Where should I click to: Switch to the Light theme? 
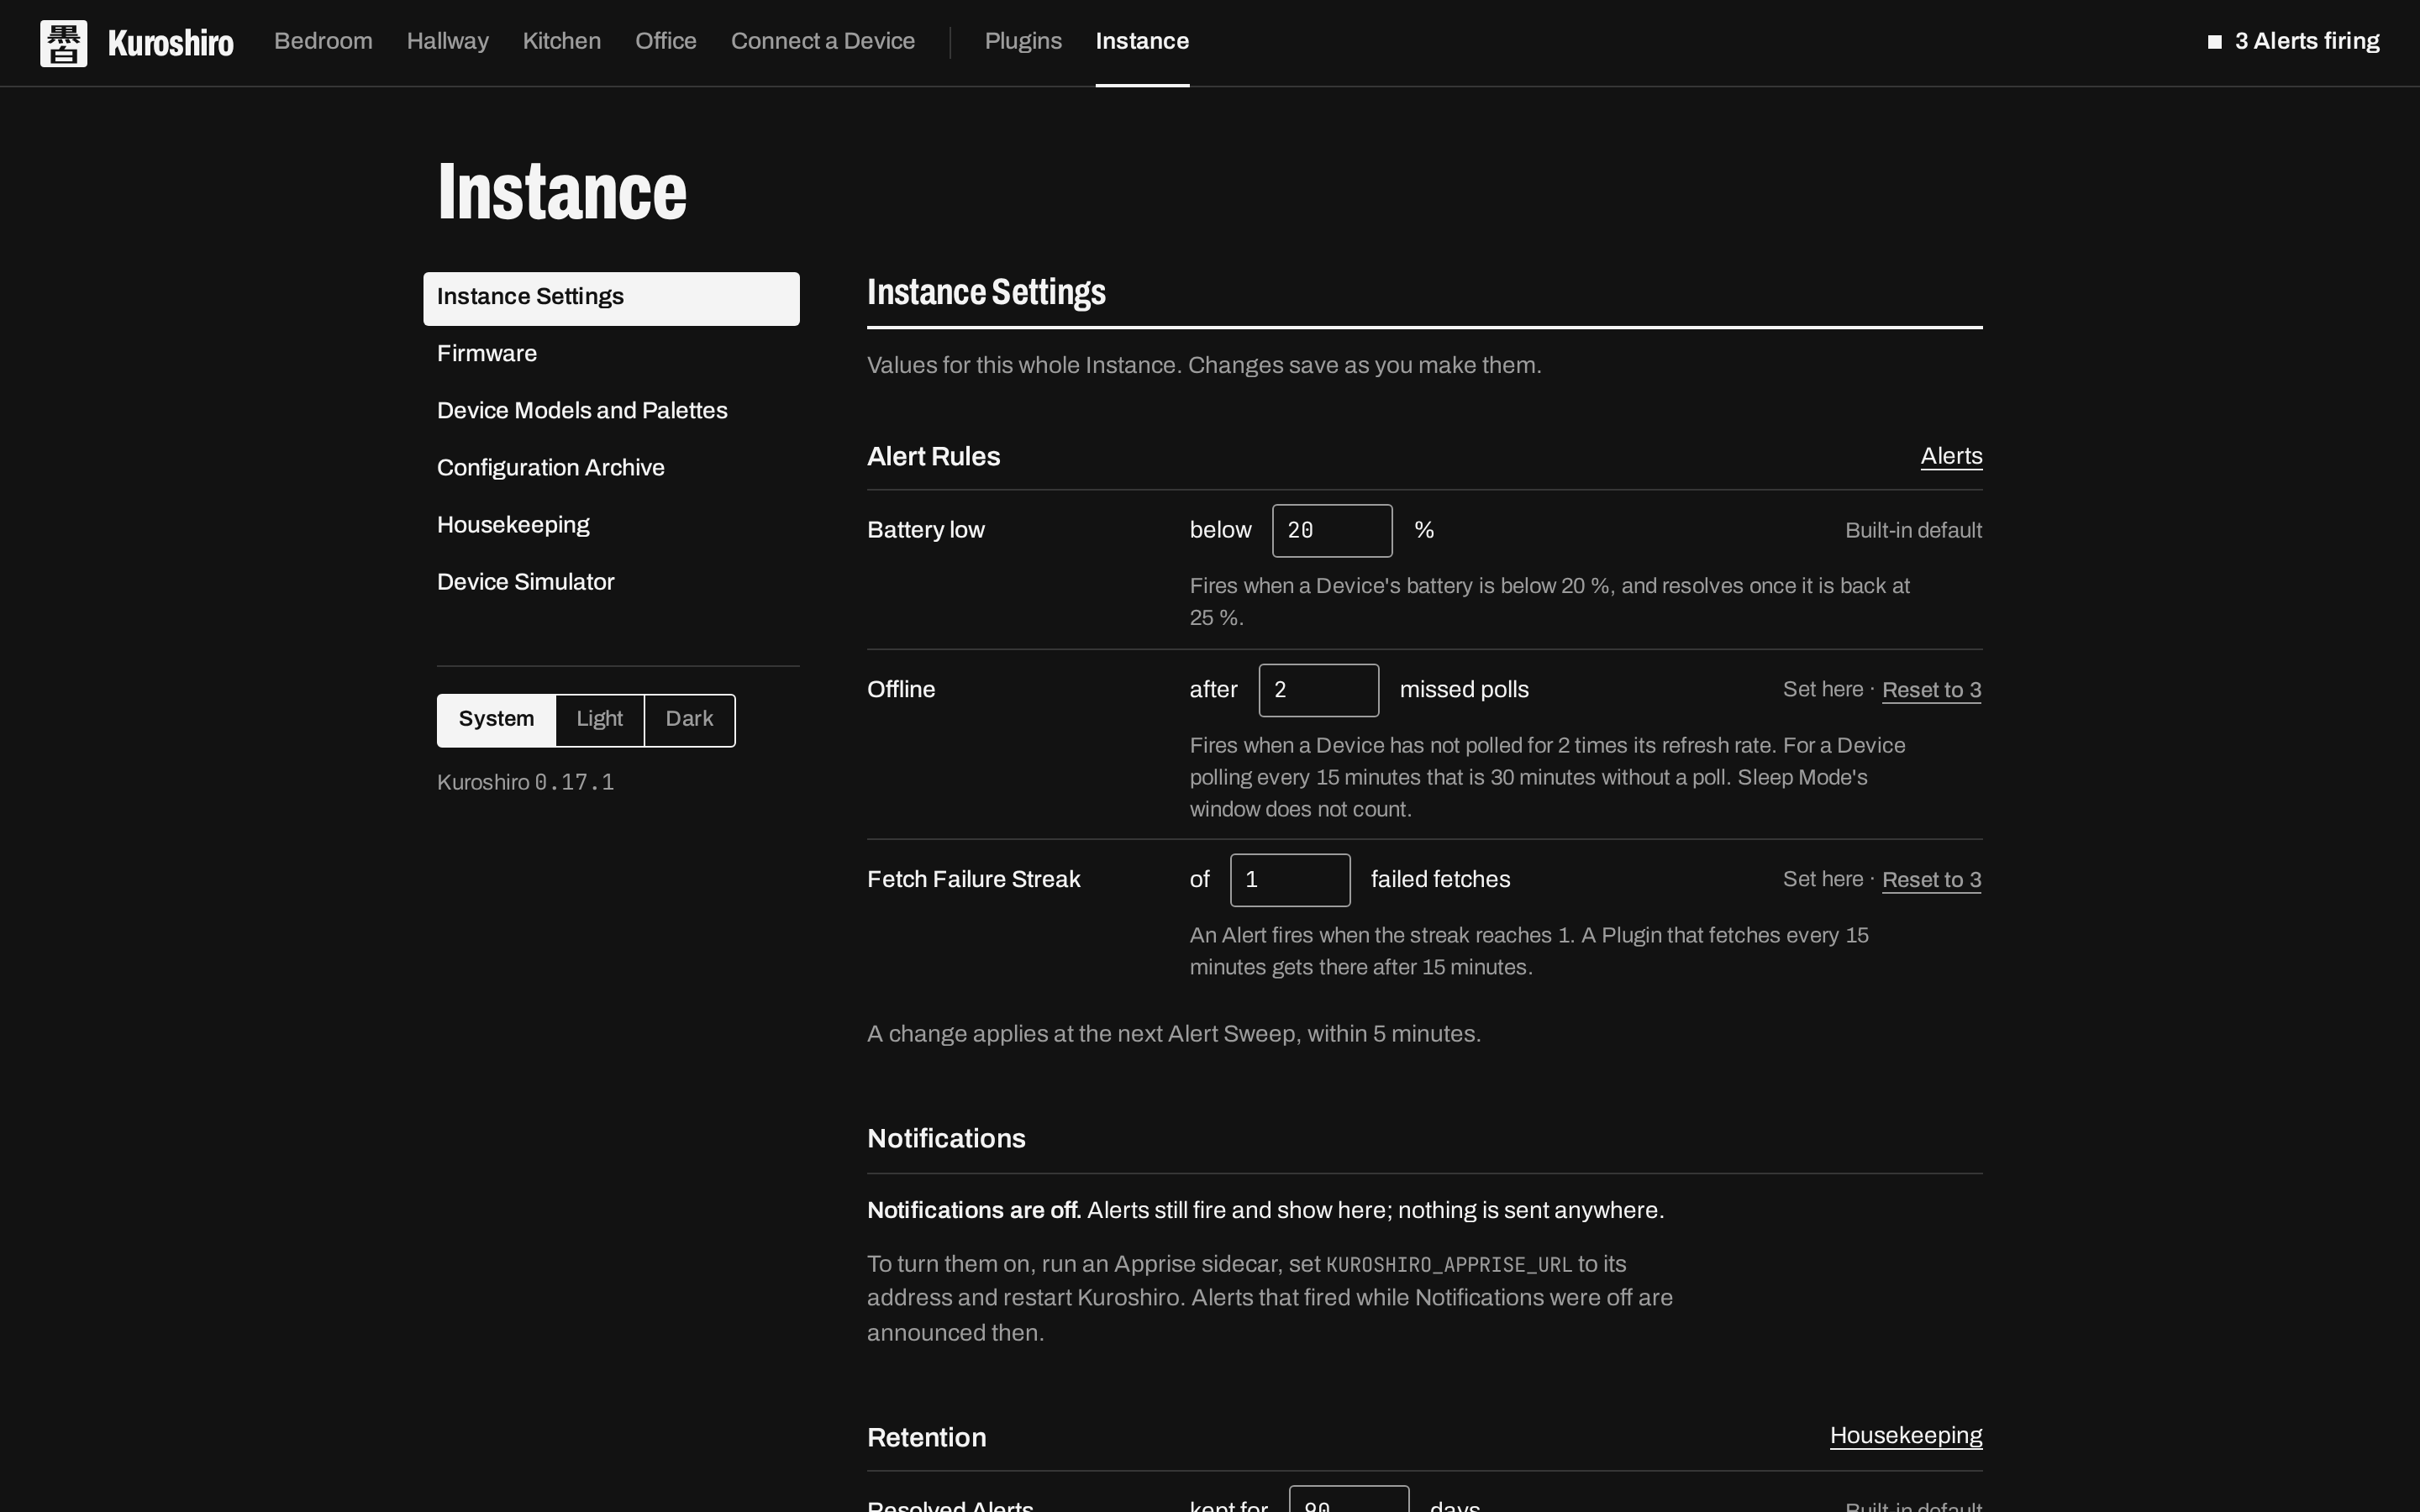pyautogui.click(x=599, y=720)
